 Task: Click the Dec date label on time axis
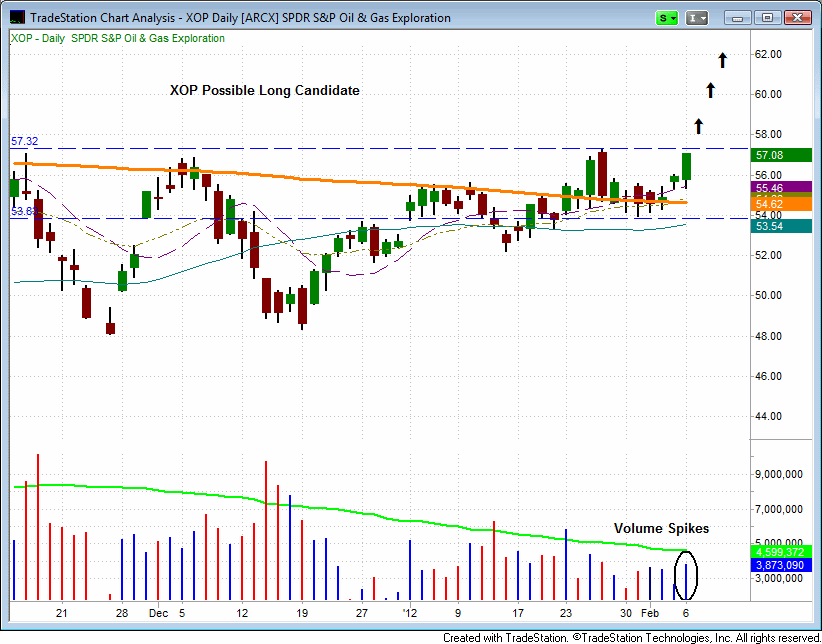pos(158,613)
